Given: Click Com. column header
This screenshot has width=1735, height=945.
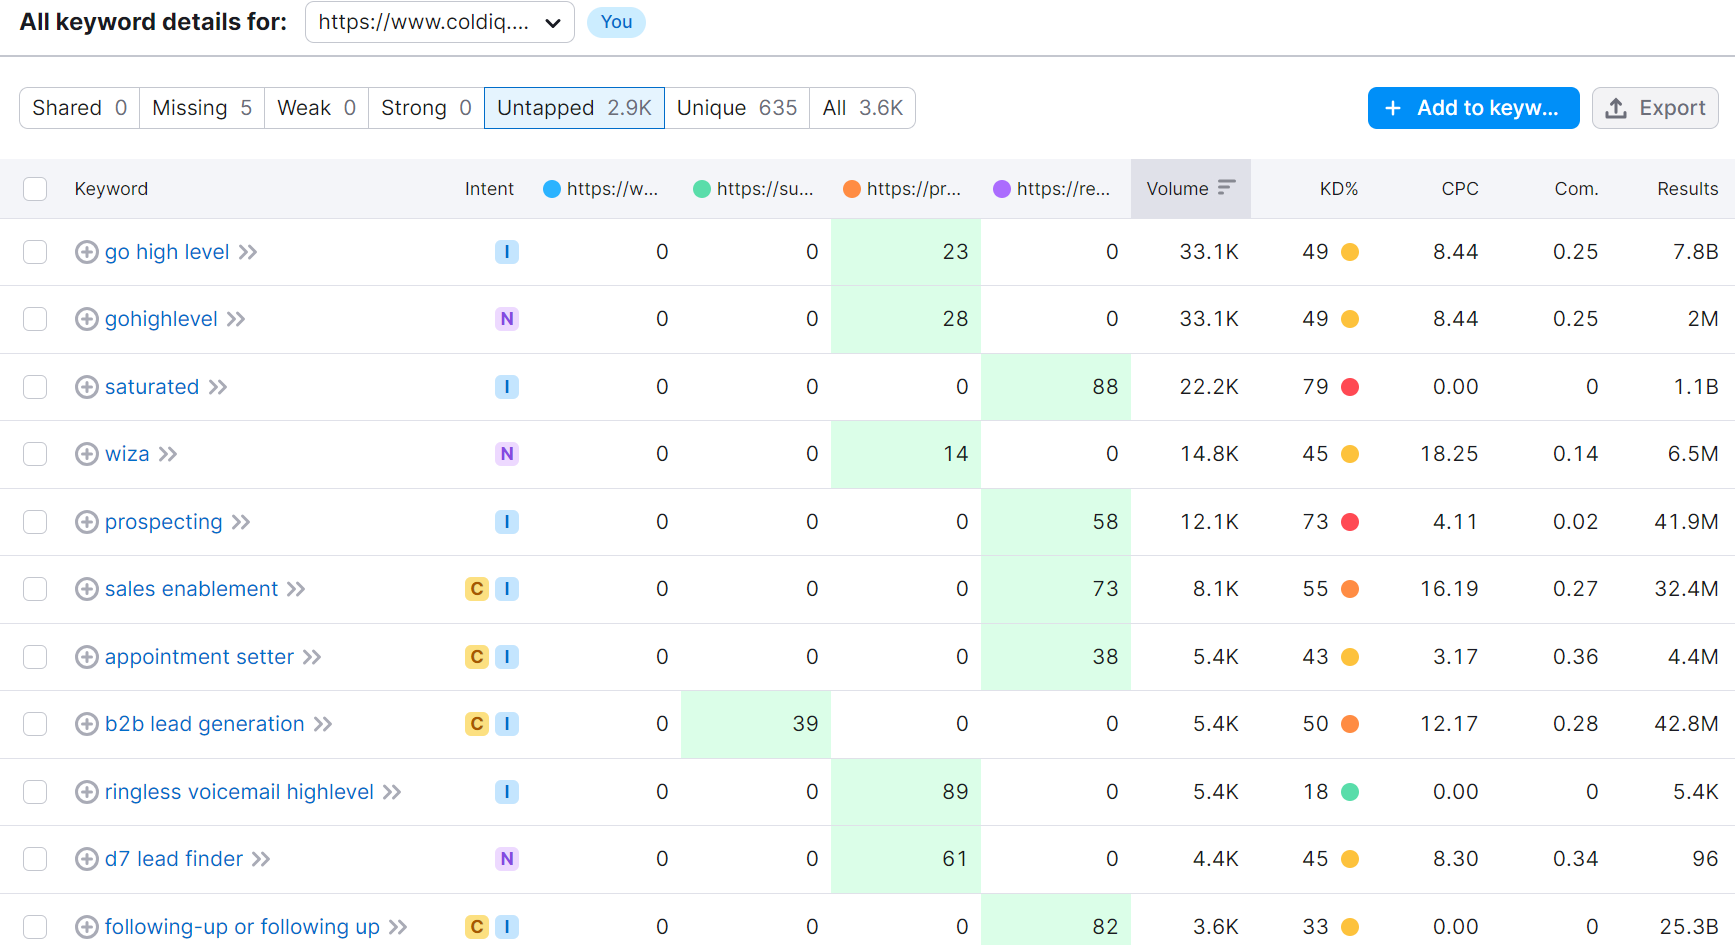Looking at the screenshot, I should tap(1576, 189).
